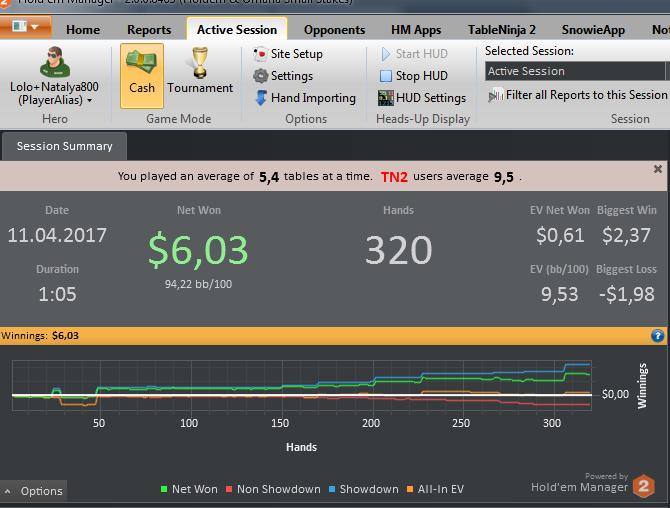
Task: Open the TableNinja 2 tab
Action: tap(502, 29)
